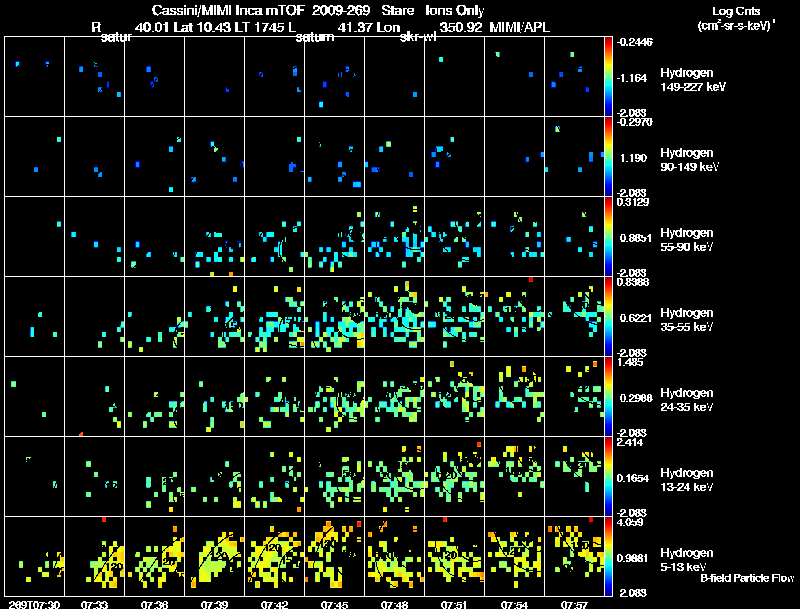
Task: Click the '07:54' time axis label
Action: click(514, 604)
